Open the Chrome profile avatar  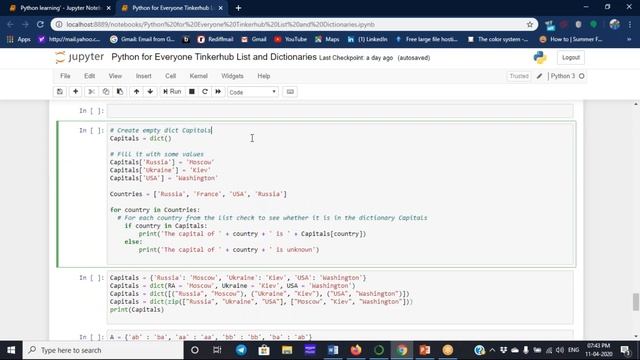tap(614, 24)
